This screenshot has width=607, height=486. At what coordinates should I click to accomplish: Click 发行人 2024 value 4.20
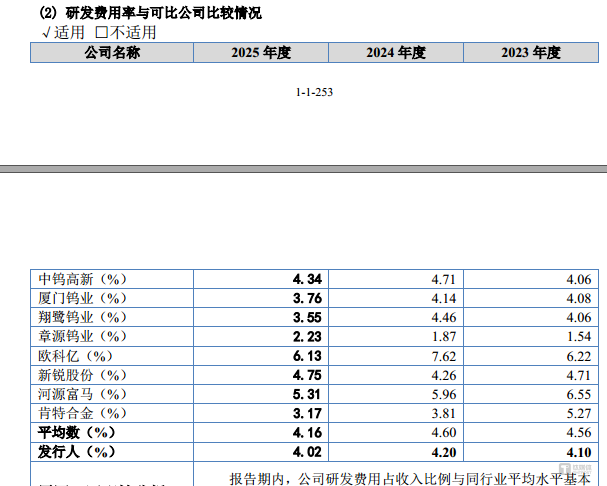(444, 452)
